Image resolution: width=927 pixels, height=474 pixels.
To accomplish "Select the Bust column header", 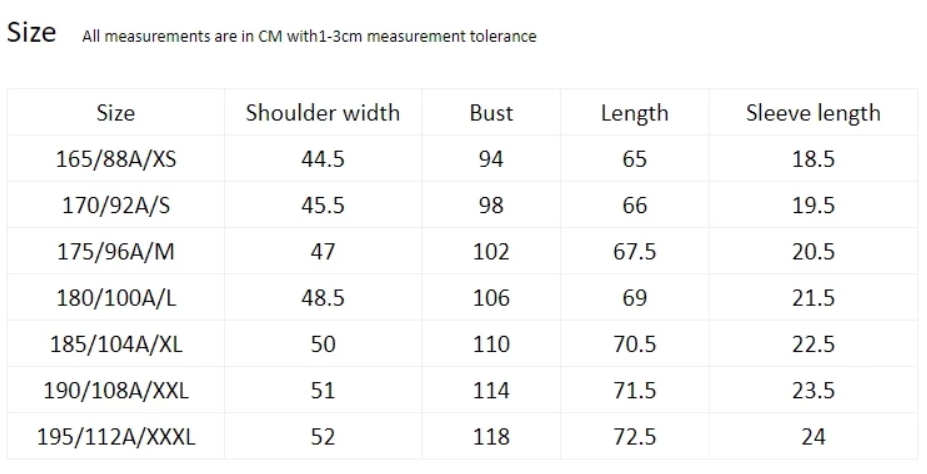I will tap(491, 113).
